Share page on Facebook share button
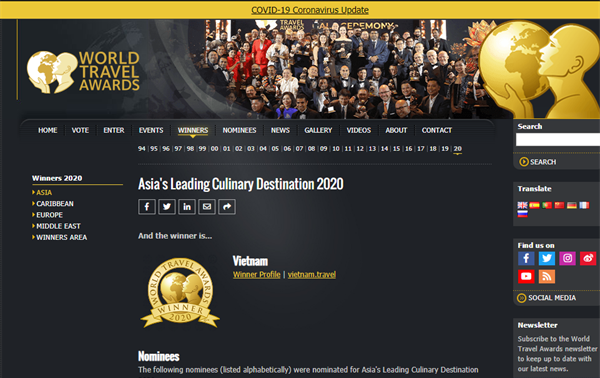The width and height of the screenshot is (600, 378). (x=147, y=207)
